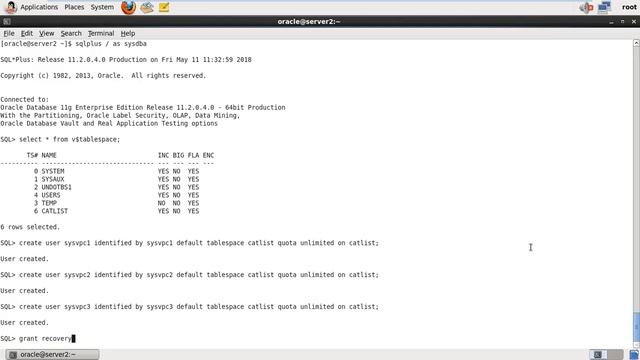The height and width of the screenshot is (360, 640).
Task: Open the terminal View menu
Action: [47, 33]
